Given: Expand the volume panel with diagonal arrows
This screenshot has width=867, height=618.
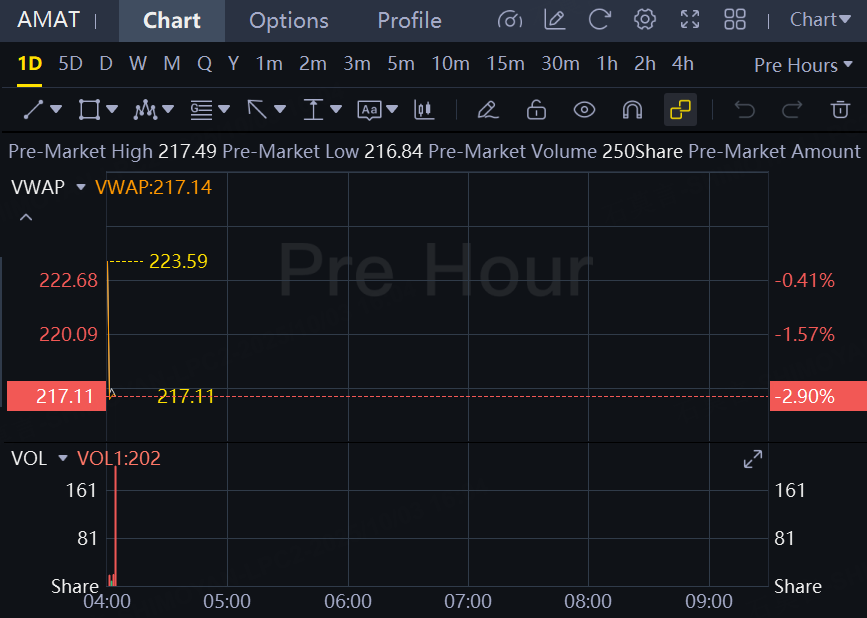Looking at the screenshot, I should (753, 459).
